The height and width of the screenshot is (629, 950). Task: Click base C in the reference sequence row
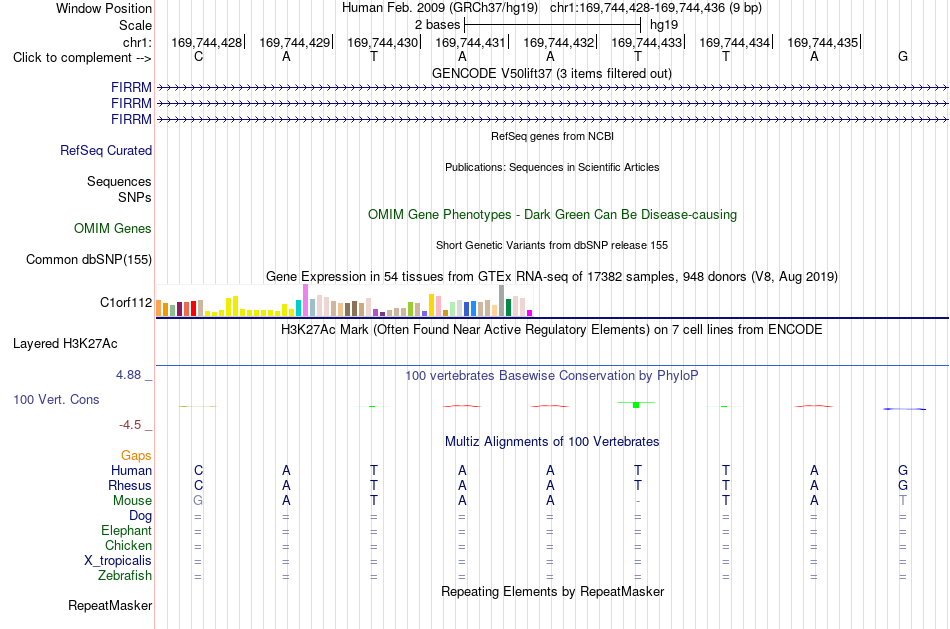(x=198, y=57)
